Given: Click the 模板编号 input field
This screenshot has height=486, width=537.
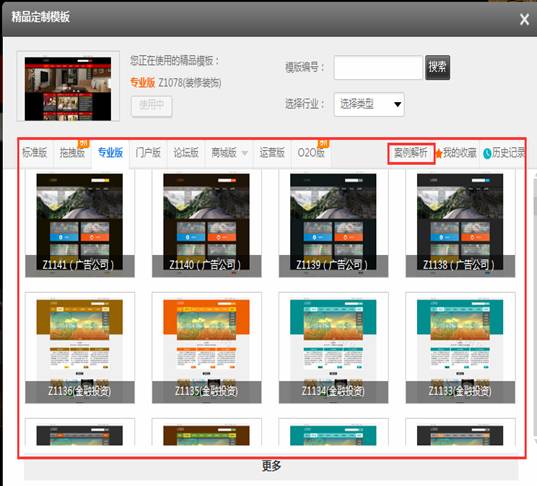Looking at the screenshot, I should (378, 67).
